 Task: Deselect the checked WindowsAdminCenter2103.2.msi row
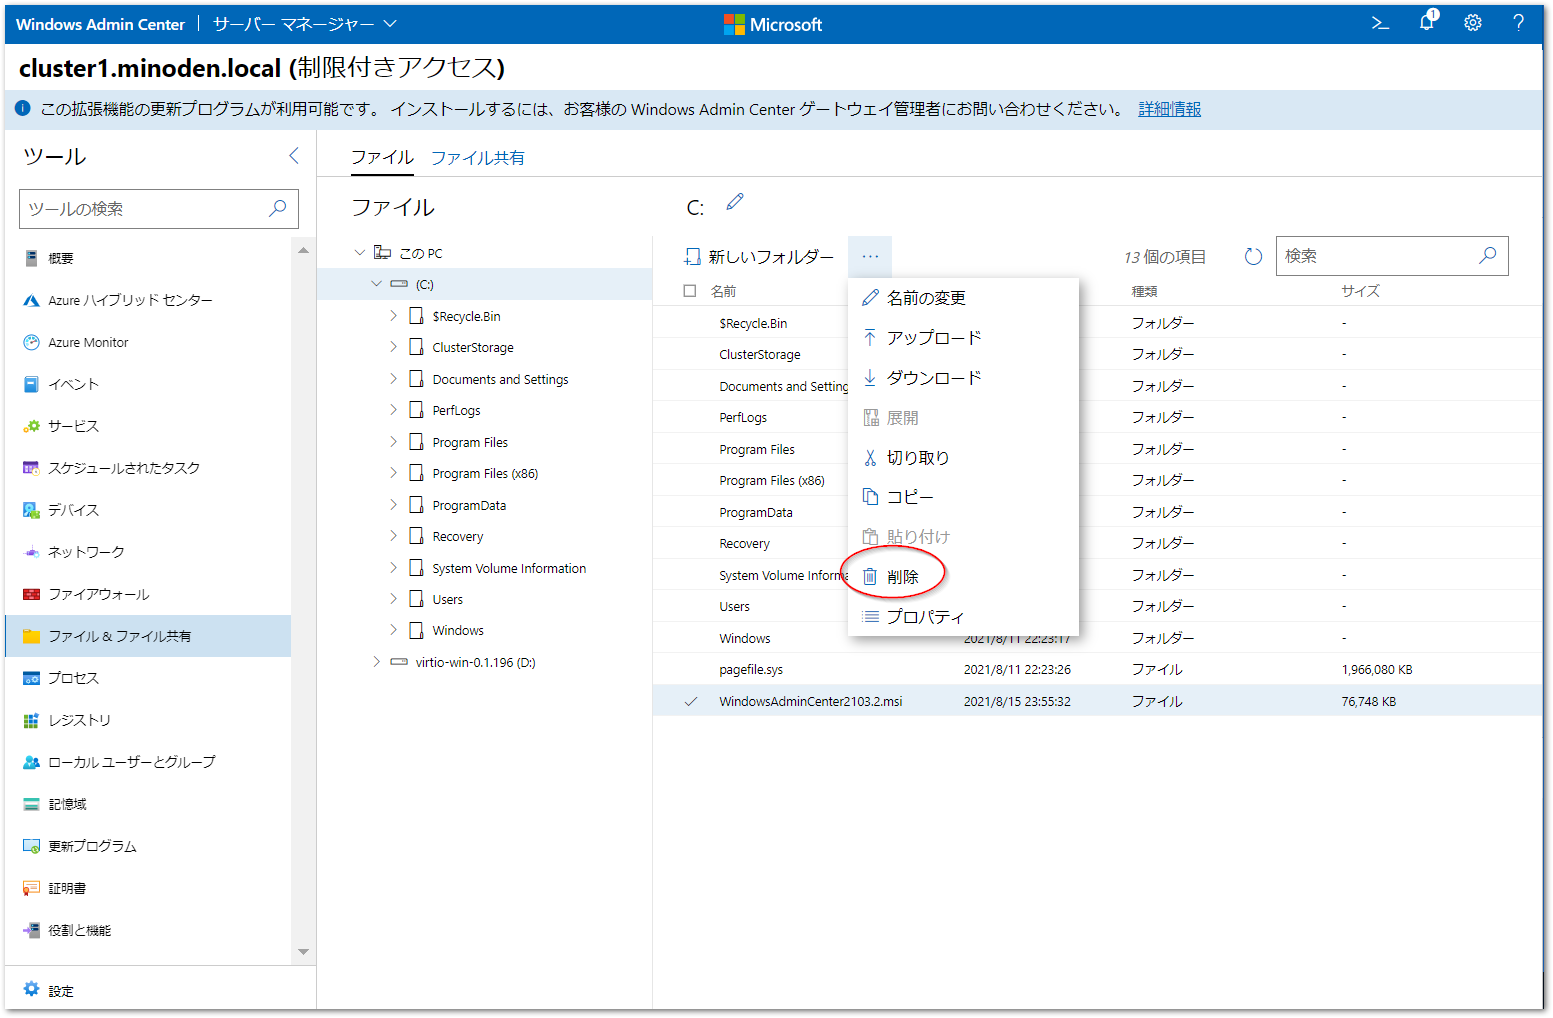pyautogui.click(x=690, y=701)
